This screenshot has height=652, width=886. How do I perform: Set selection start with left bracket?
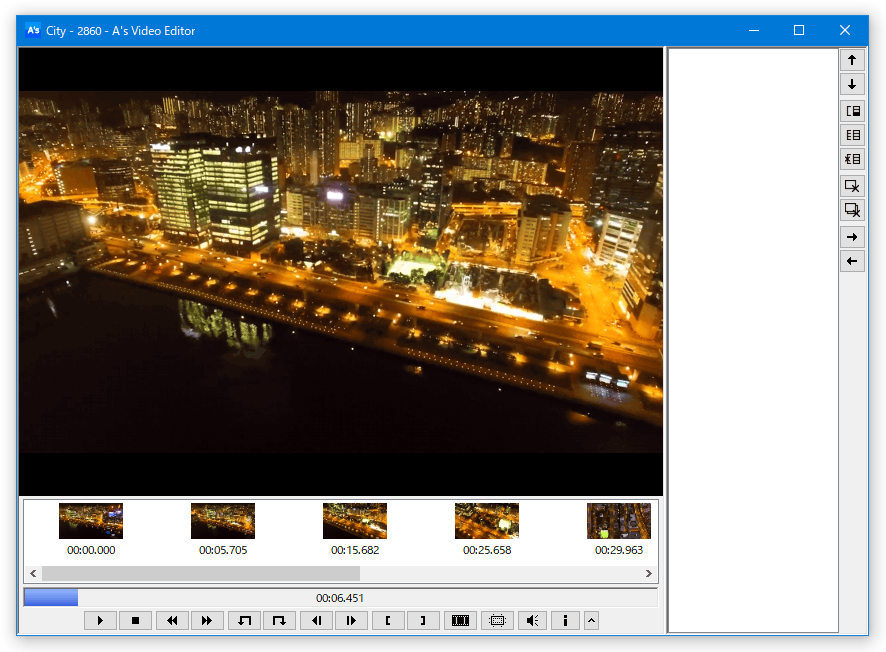(389, 620)
